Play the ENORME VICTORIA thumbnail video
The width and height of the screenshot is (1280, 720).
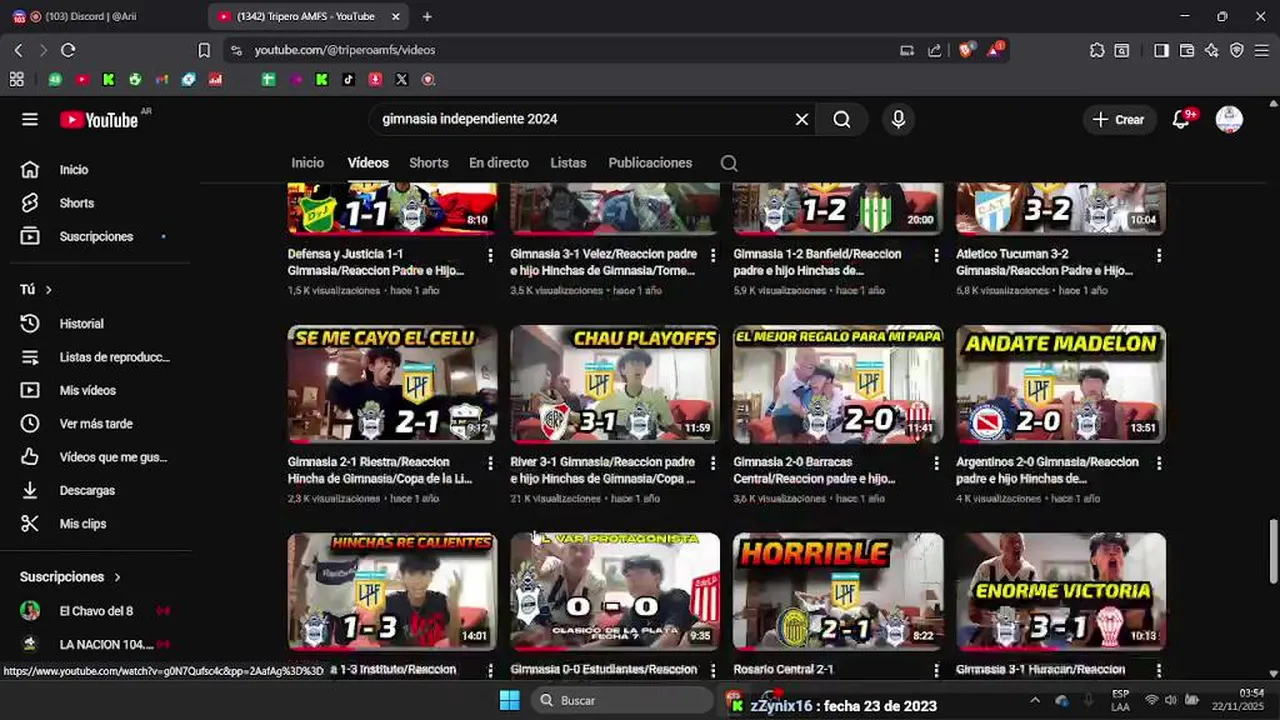1061,591
